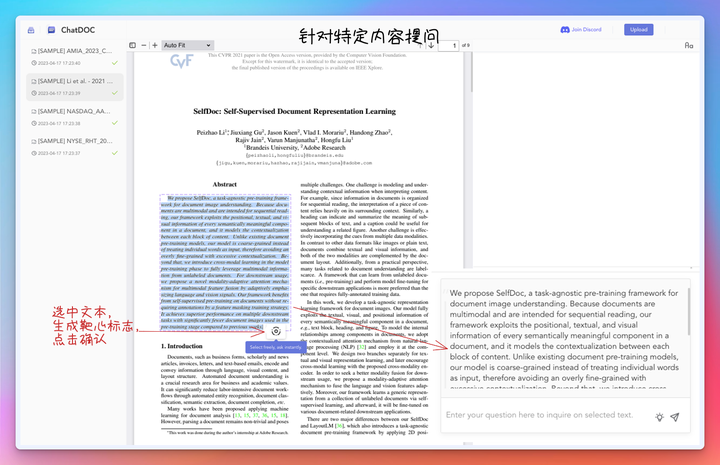Click the file icon beside AMIA_2023_C...
This screenshot has width=720, height=465.
[x=34, y=51]
